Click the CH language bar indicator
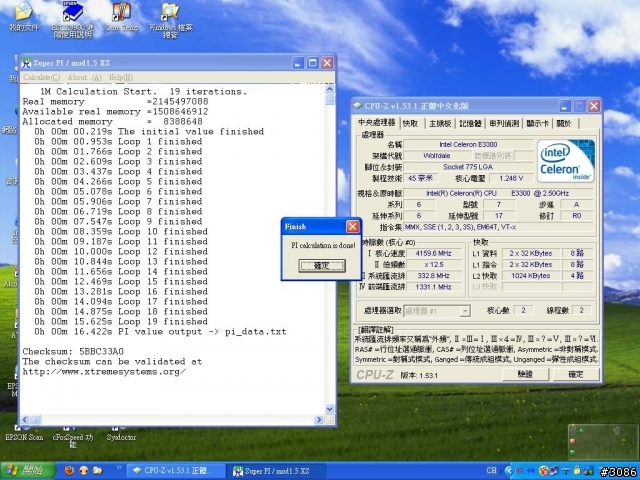640x480 pixels. point(491,471)
